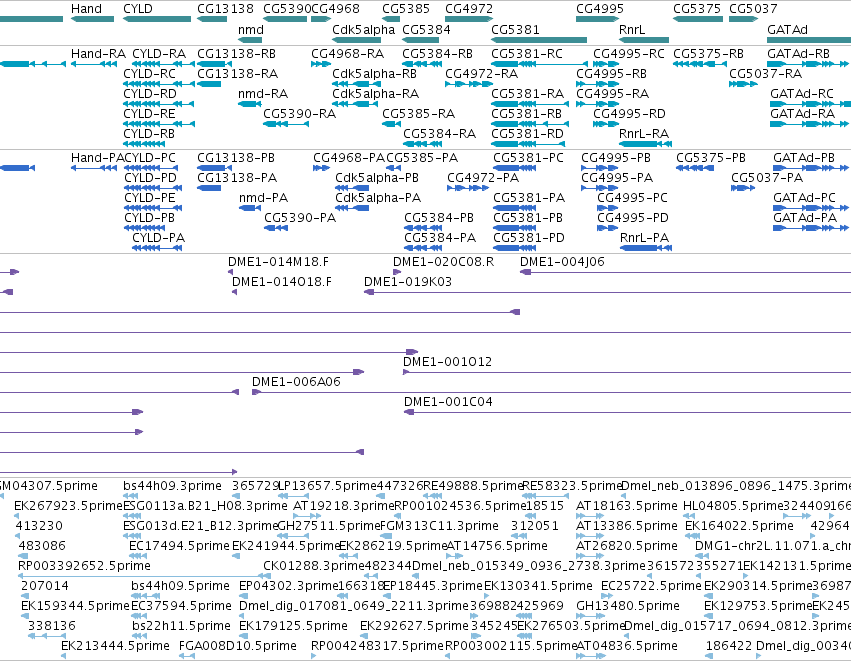
Task: Select the CG5037-PA protein label
Action: [x=767, y=178]
